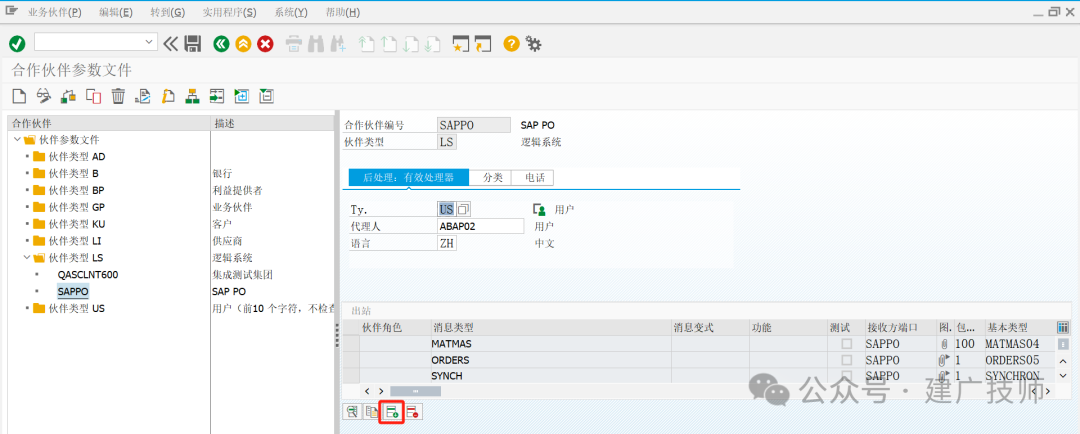Screen dimensions: 1080x434
Task: Click the outbound parameter detail icon
Action: pyautogui.click(x=352, y=412)
